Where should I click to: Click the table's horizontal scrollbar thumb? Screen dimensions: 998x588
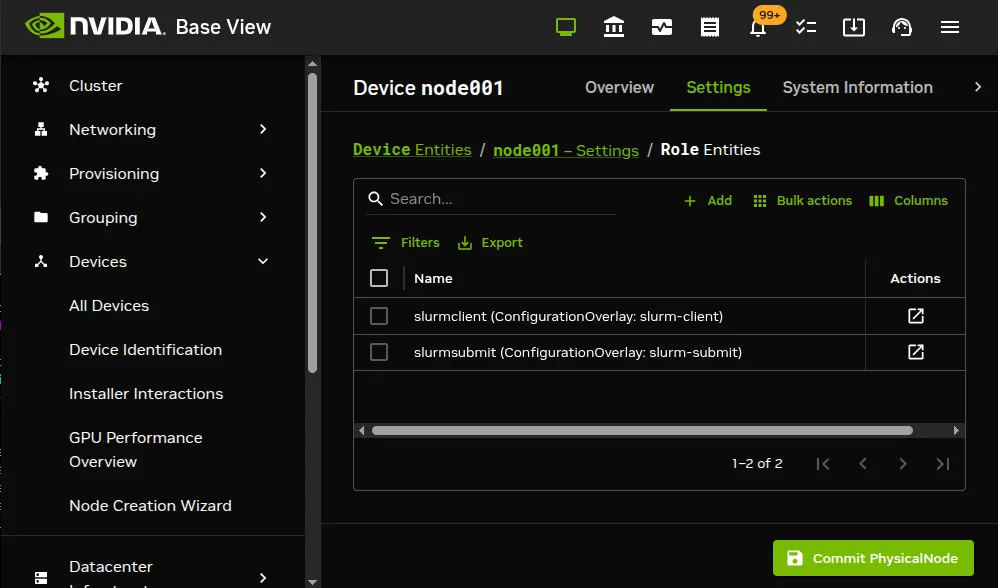[642, 431]
